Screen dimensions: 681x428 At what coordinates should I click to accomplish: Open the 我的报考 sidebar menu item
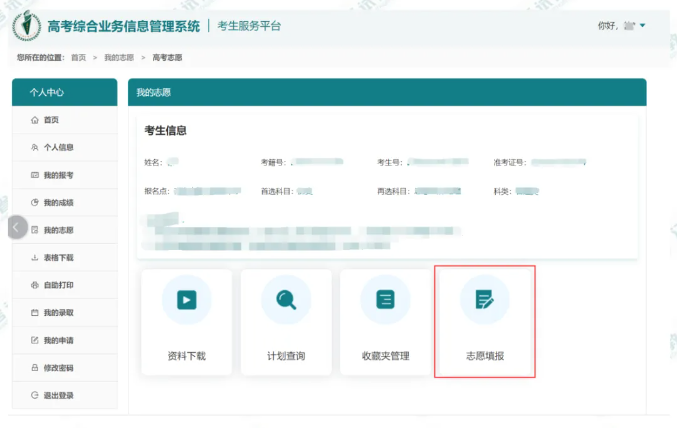pyautogui.click(x=65, y=175)
